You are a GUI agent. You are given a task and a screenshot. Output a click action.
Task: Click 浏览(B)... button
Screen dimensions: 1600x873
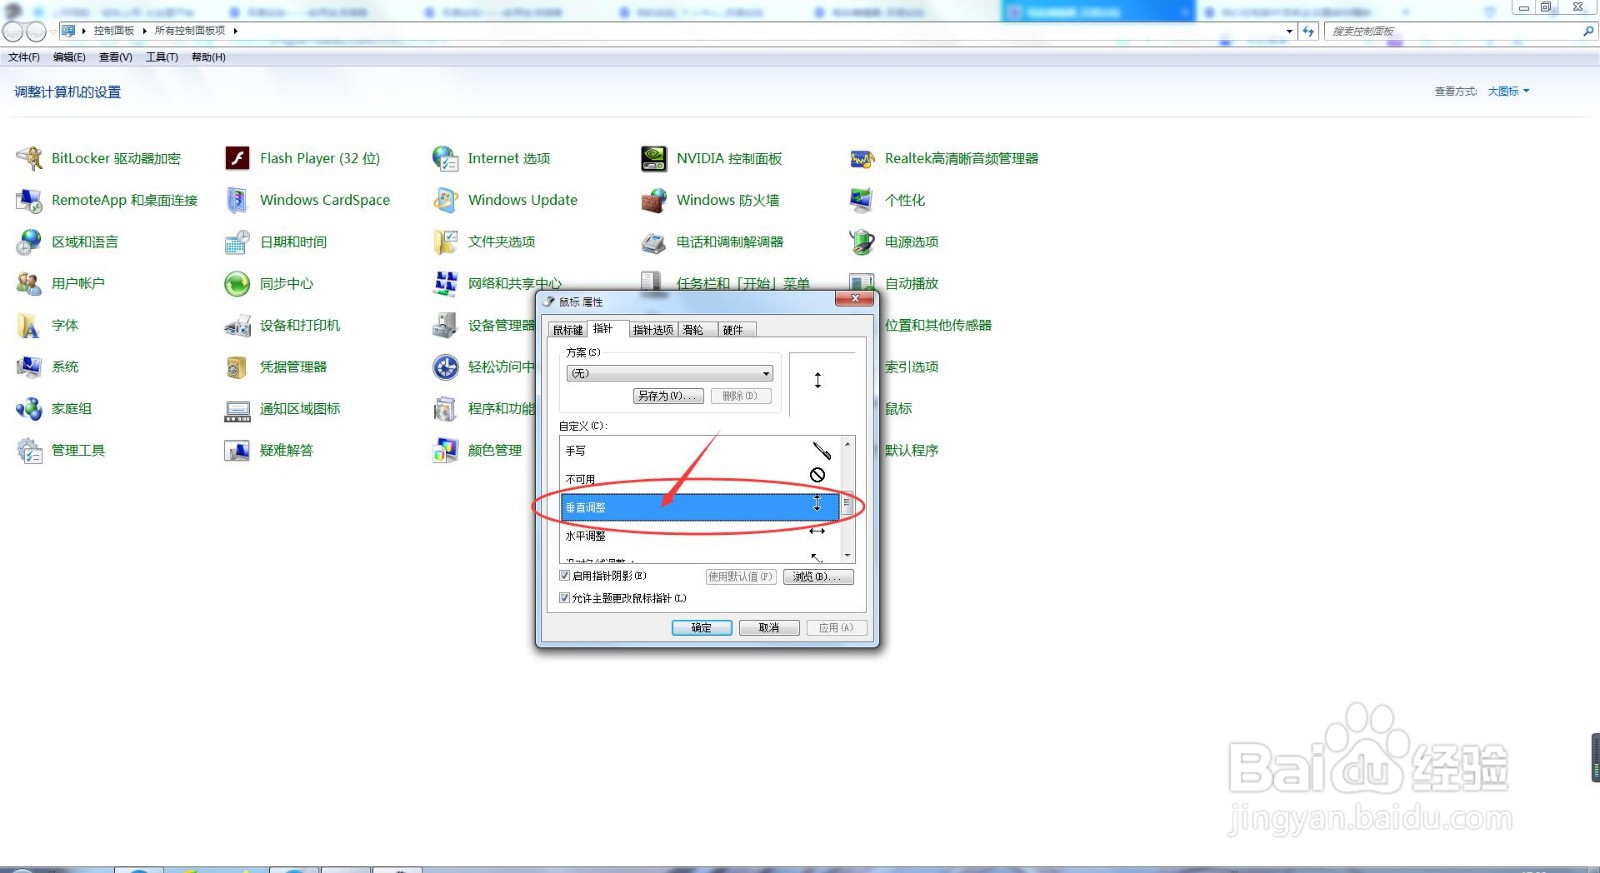817,577
